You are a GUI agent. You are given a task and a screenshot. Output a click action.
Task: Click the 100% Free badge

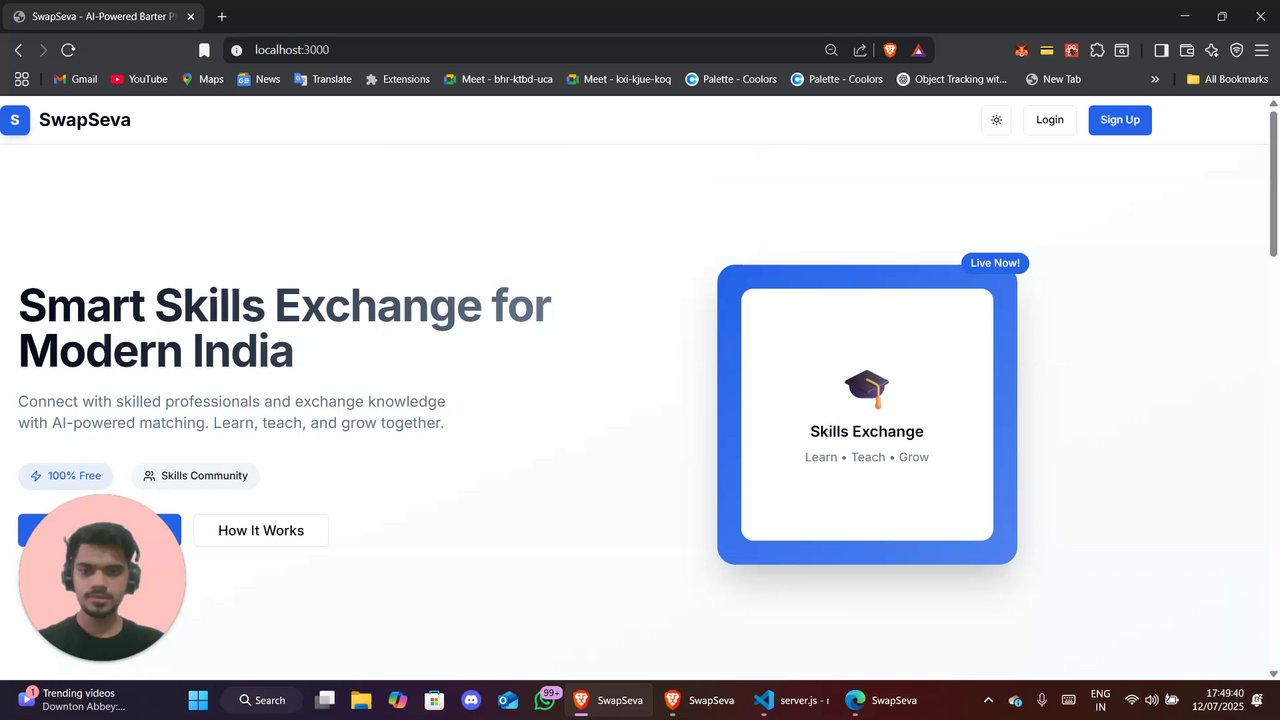pyautogui.click(x=66, y=476)
